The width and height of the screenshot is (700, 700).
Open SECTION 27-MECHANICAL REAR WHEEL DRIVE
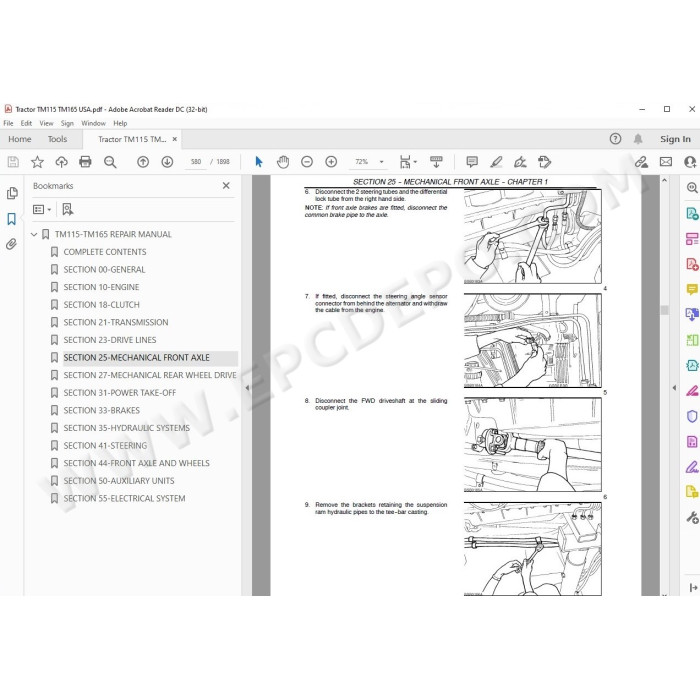pos(150,375)
